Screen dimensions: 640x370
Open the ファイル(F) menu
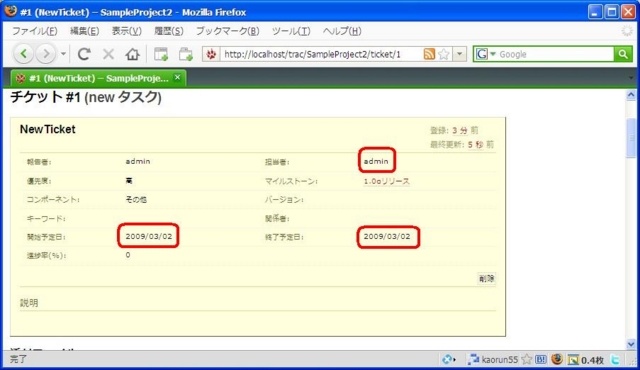click(34, 31)
